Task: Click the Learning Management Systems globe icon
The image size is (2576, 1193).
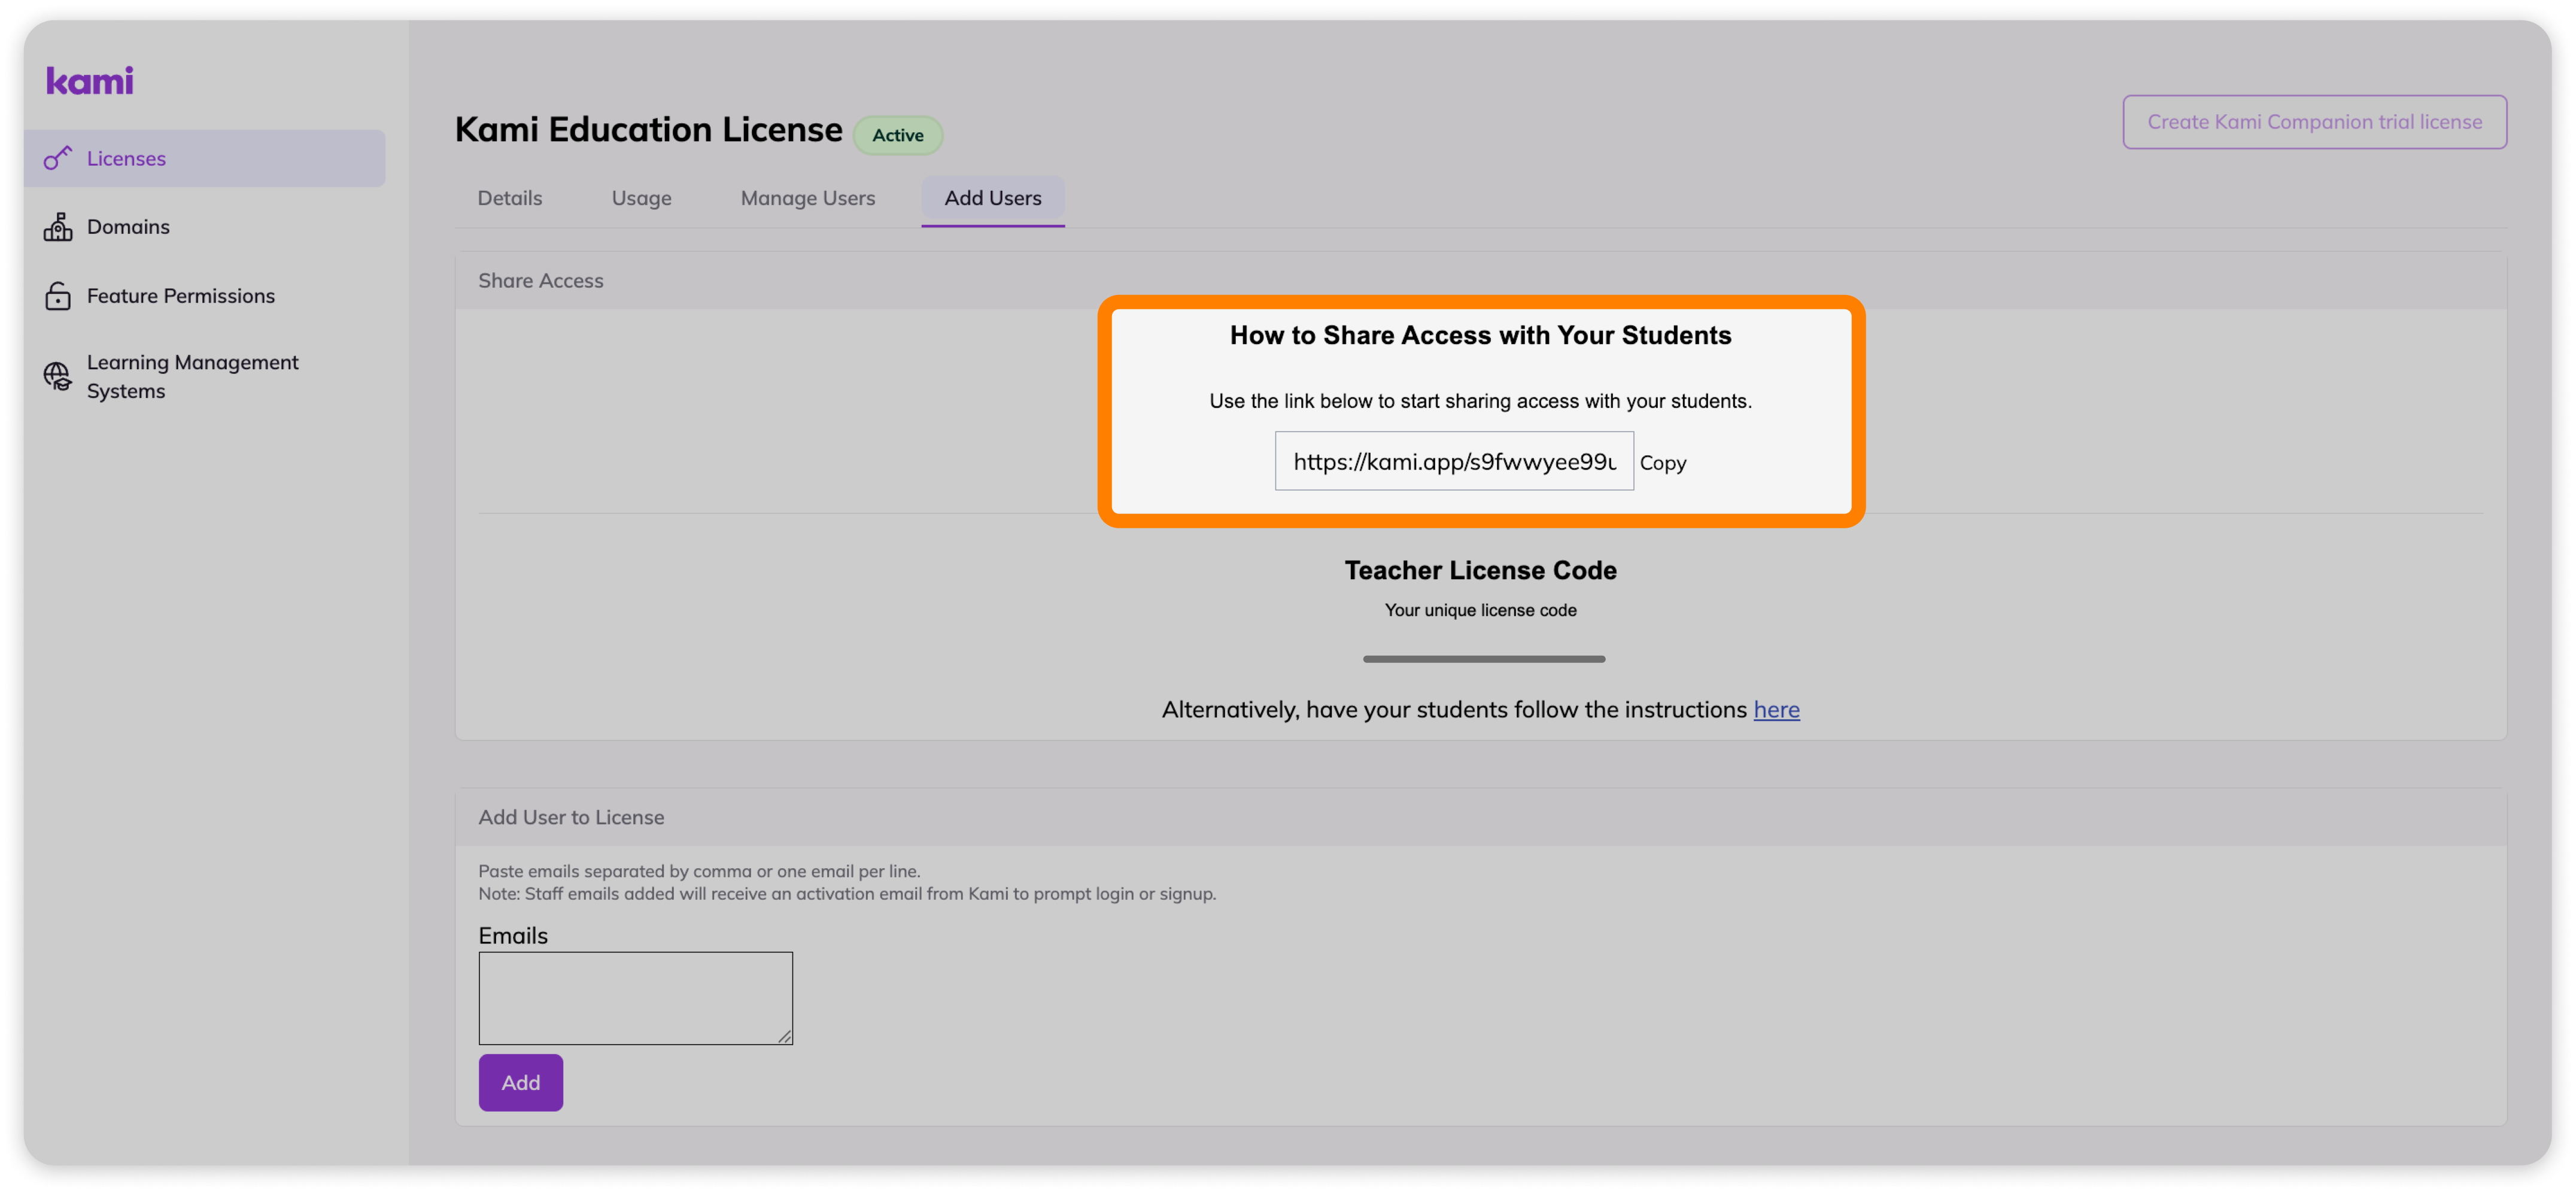Action: point(58,376)
